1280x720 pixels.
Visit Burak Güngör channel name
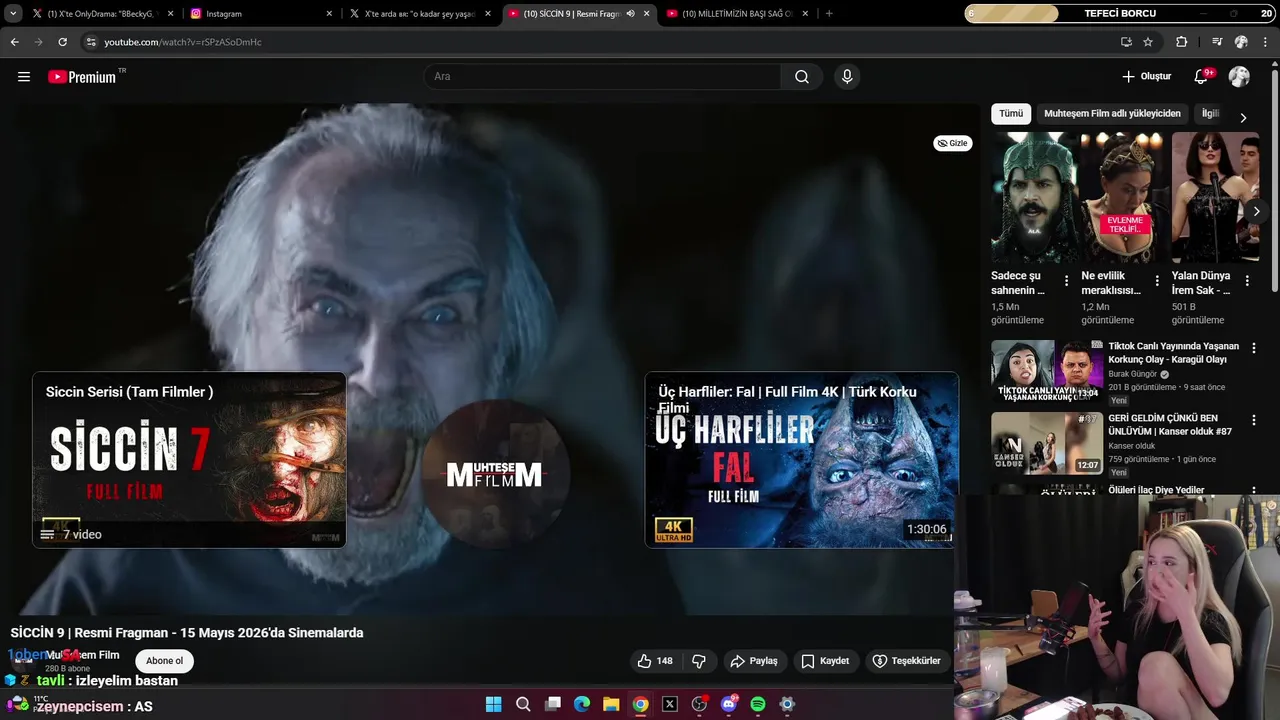point(1132,374)
